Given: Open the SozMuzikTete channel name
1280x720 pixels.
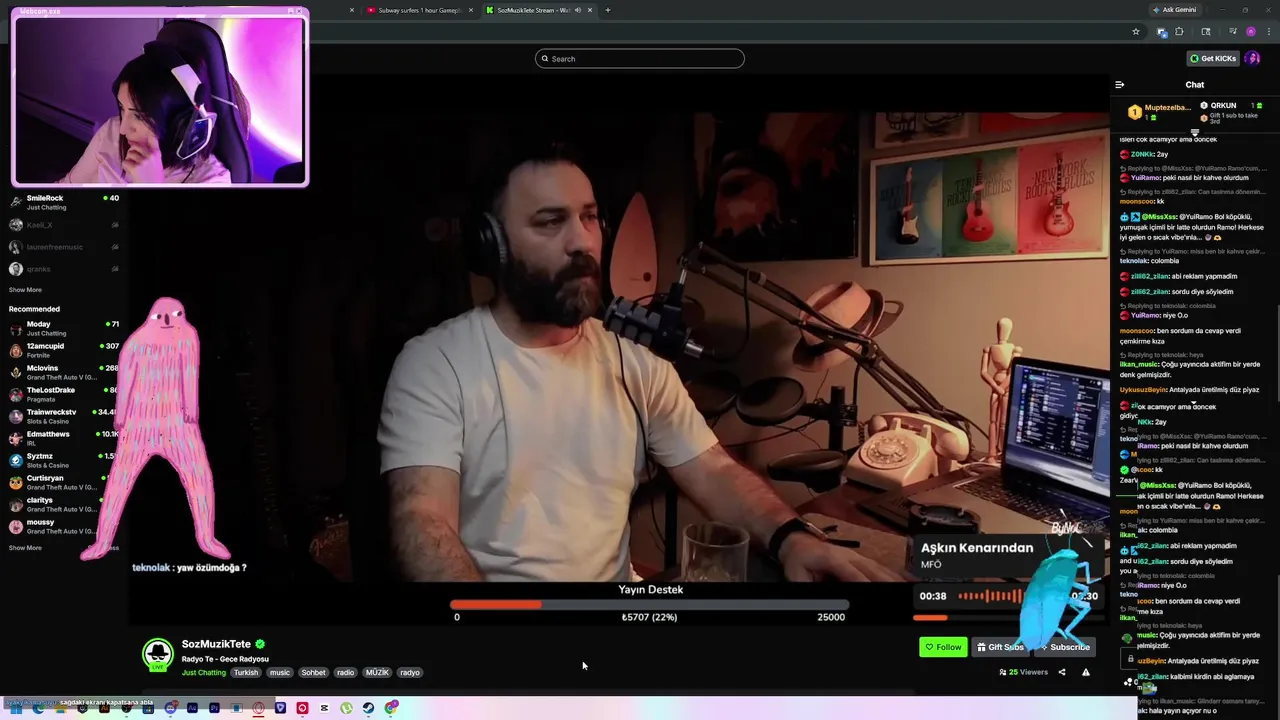Looking at the screenshot, I should [216, 645].
